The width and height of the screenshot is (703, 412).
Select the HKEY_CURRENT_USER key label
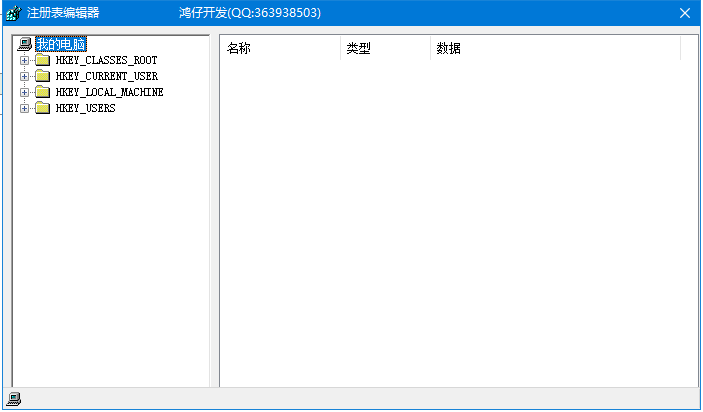(106, 76)
